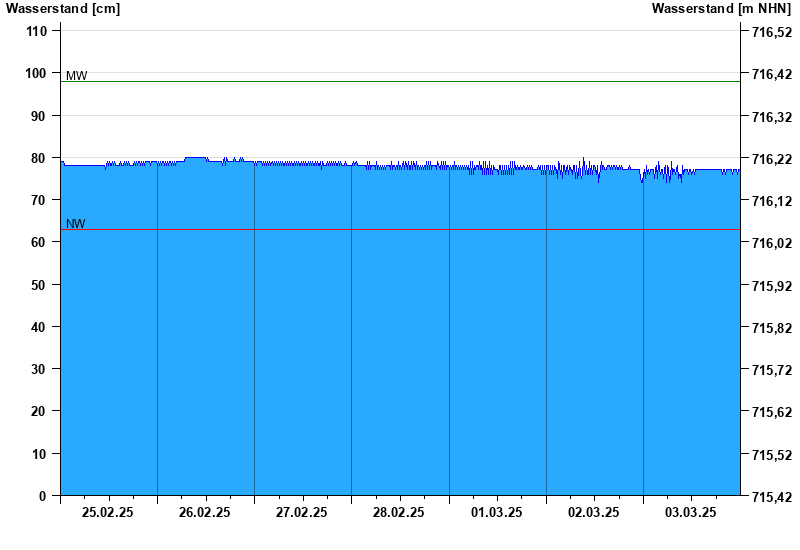This screenshot has width=800, height=550.
Task: Select the 30 left axis value
Action: [x=39, y=369]
